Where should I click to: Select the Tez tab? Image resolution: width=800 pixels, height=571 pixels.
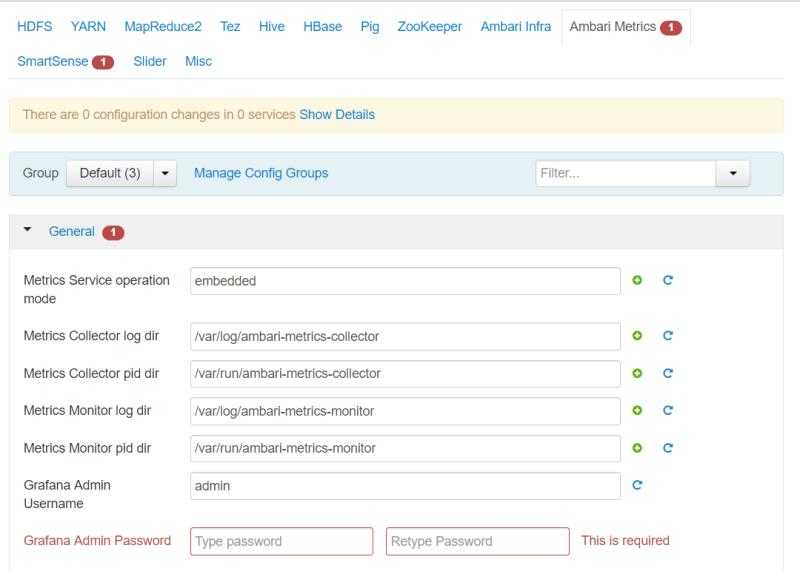click(230, 27)
